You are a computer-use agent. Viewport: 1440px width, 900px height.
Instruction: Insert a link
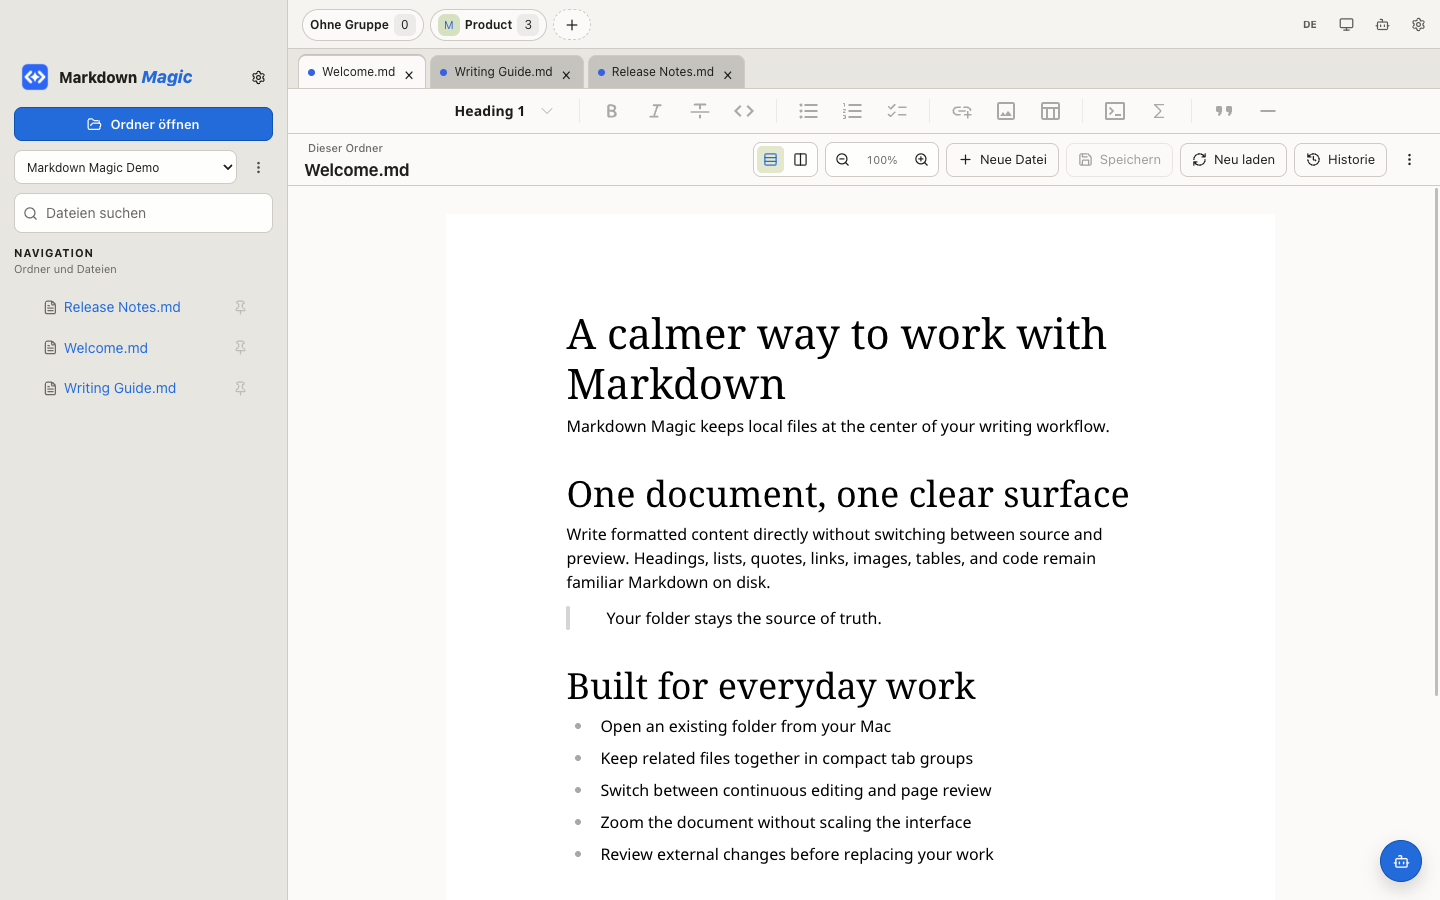point(962,111)
